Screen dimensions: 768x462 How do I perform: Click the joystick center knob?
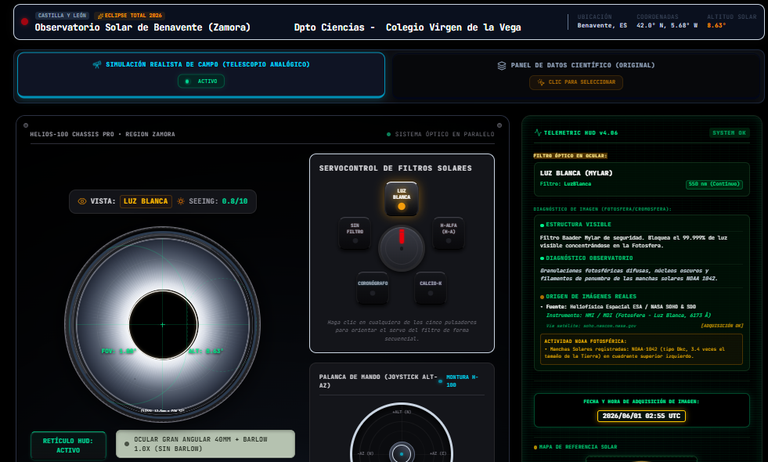tap(402, 454)
